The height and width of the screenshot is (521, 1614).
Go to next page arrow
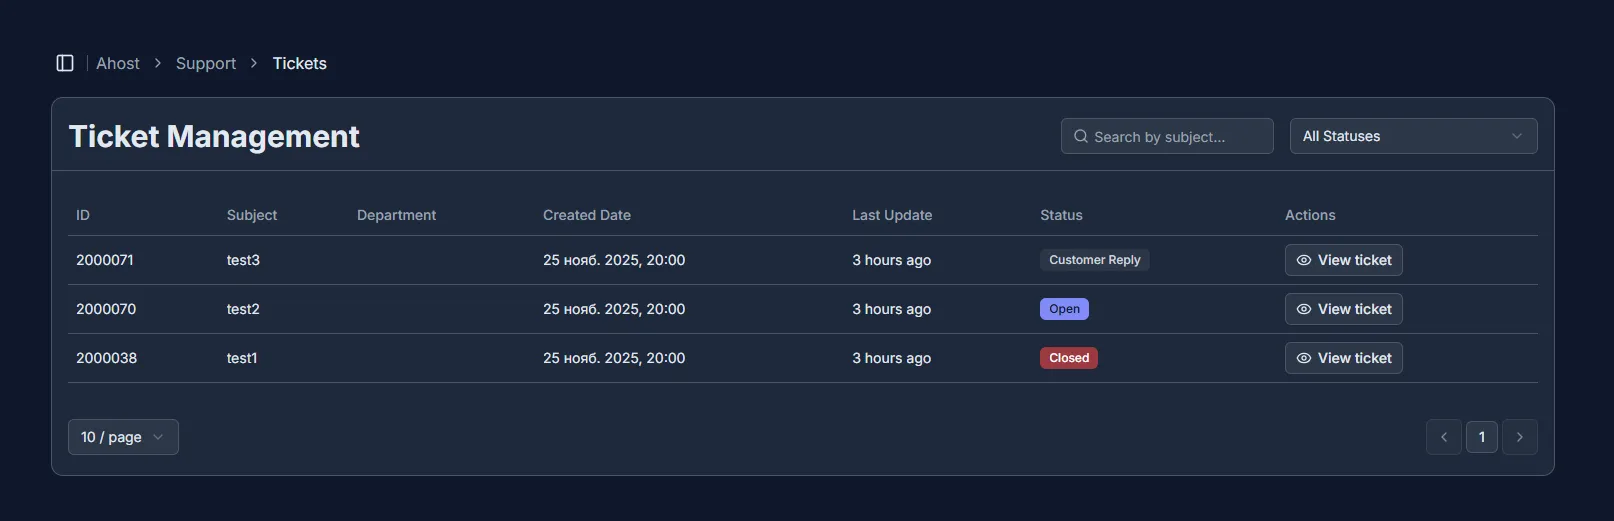[x=1519, y=437]
